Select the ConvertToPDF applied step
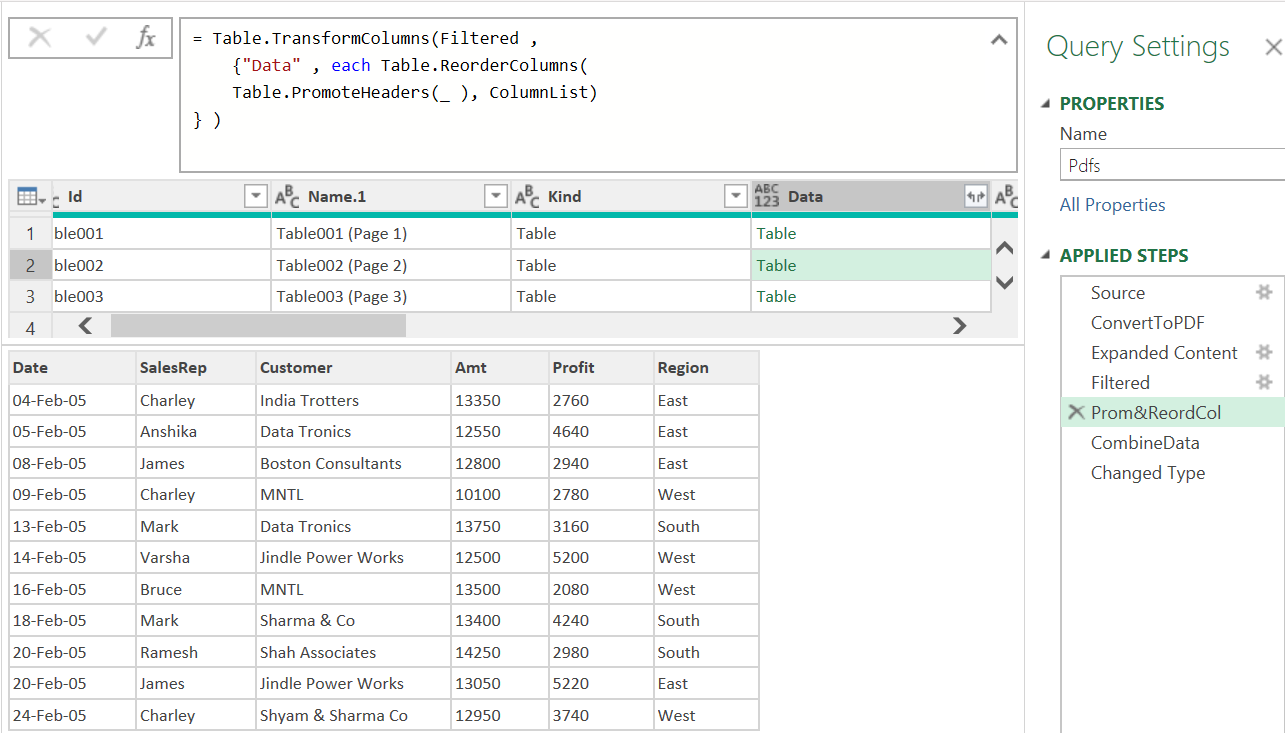The height and width of the screenshot is (733, 1285). tap(1147, 323)
